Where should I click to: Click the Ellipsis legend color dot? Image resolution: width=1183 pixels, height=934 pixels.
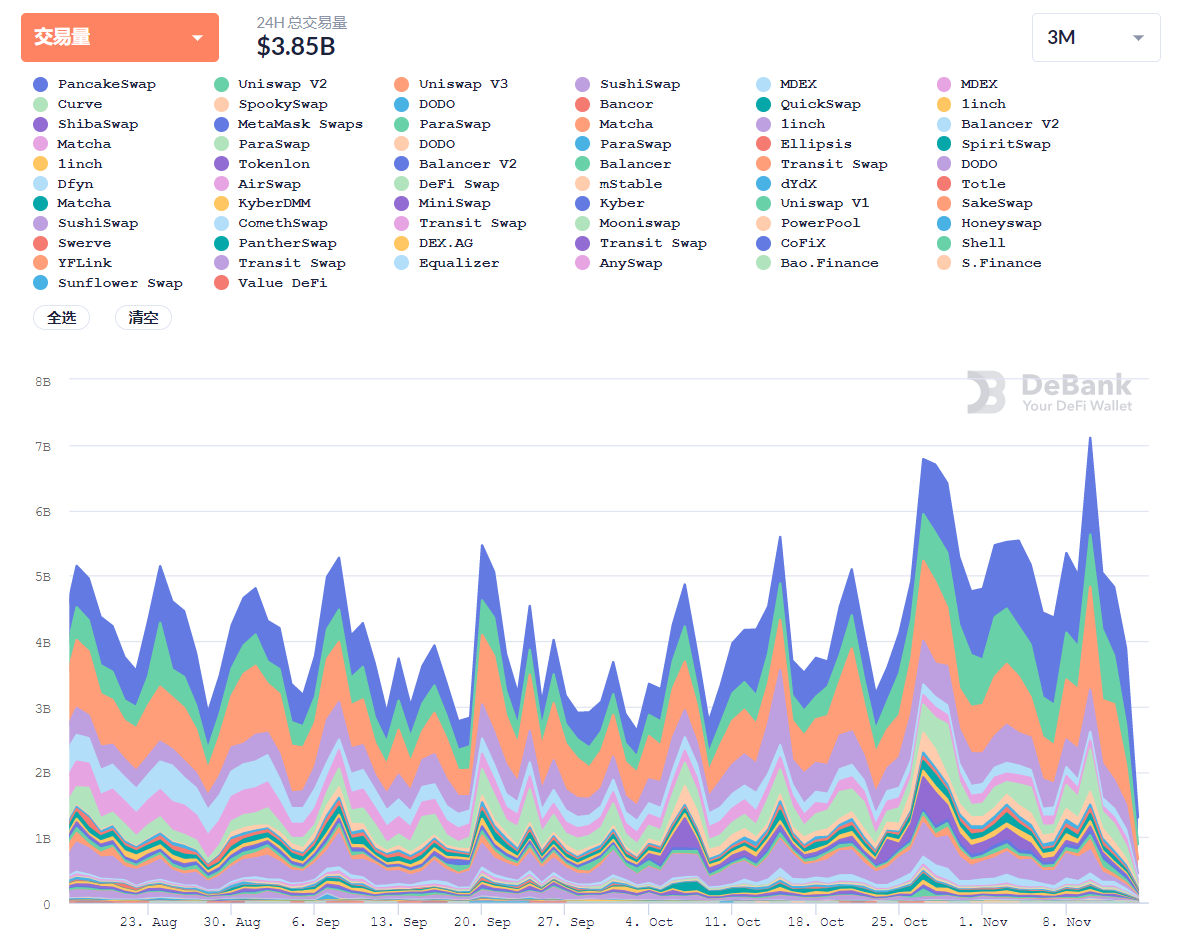point(764,144)
